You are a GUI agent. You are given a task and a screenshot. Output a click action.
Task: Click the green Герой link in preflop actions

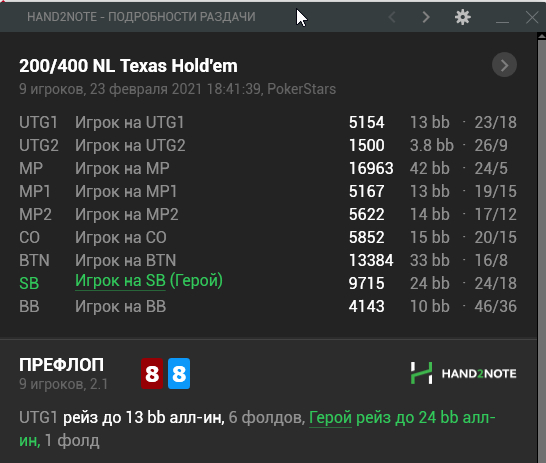(330, 417)
